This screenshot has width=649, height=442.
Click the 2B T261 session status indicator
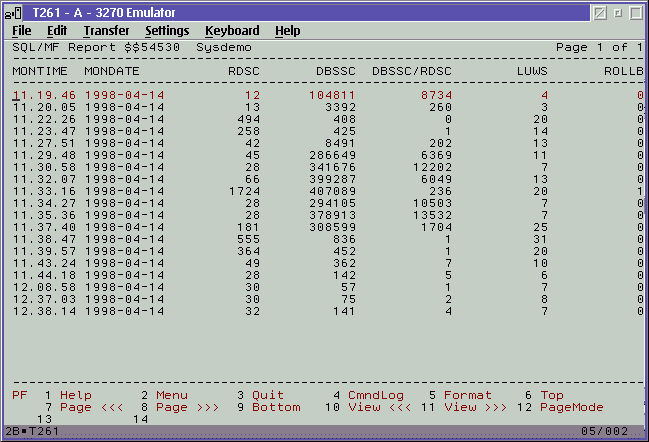[32, 431]
